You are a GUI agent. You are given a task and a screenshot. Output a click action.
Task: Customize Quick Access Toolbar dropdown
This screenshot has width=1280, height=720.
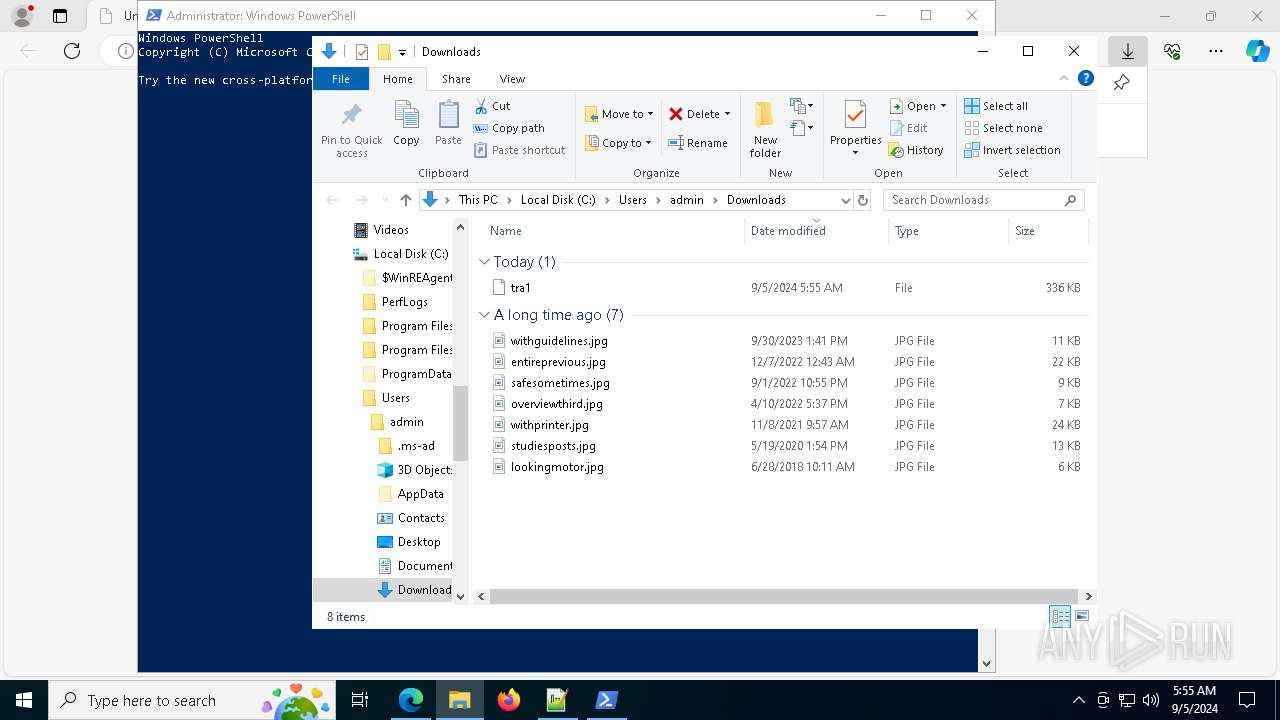coord(402,52)
